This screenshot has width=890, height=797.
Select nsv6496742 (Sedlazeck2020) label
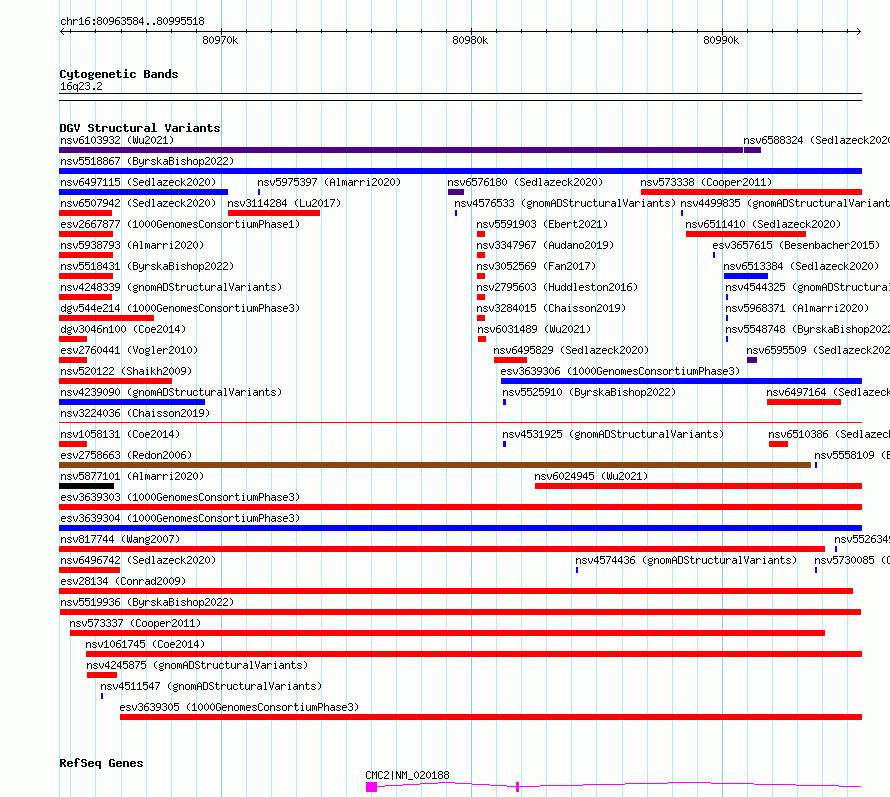[138, 560]
